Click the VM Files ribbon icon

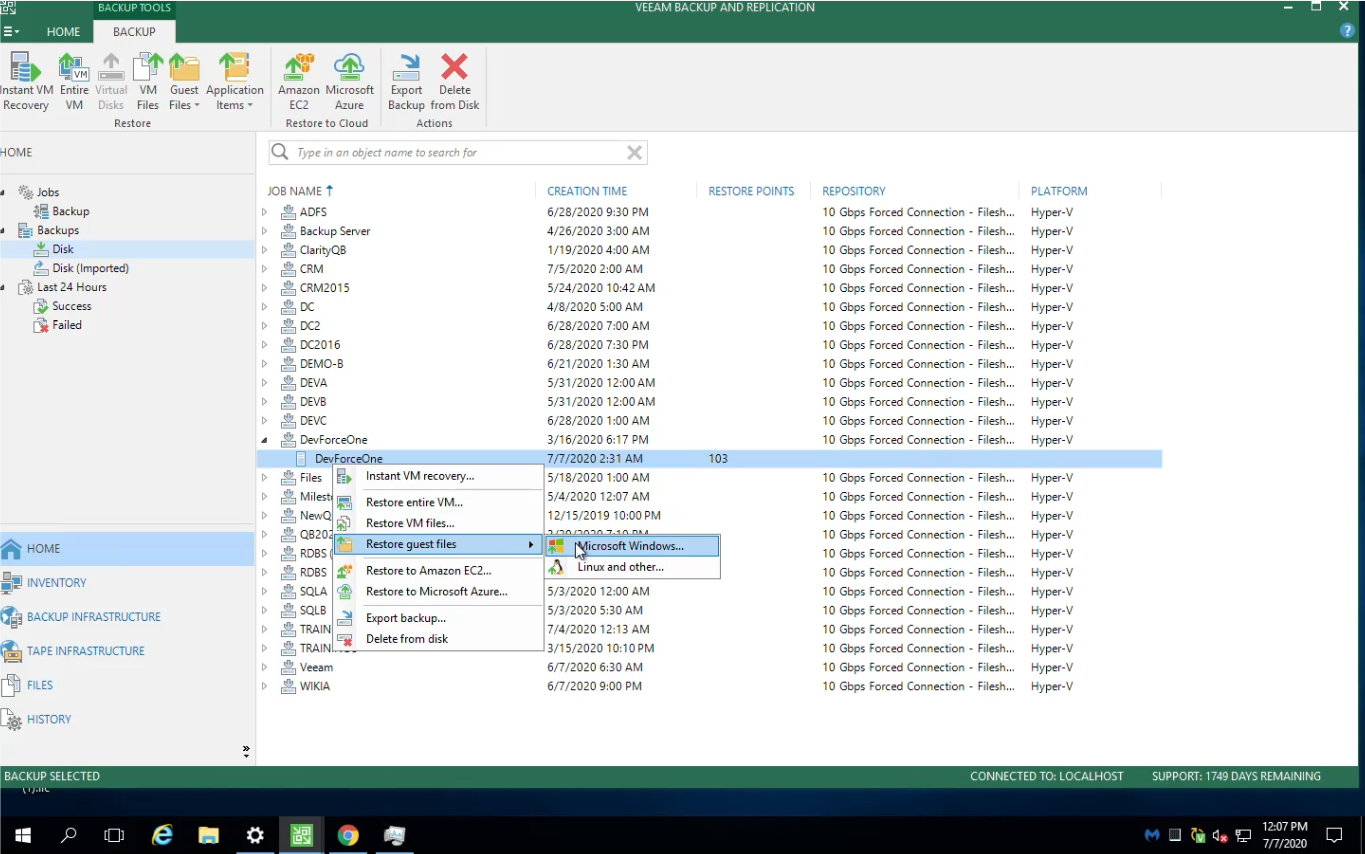coord(148,81)
